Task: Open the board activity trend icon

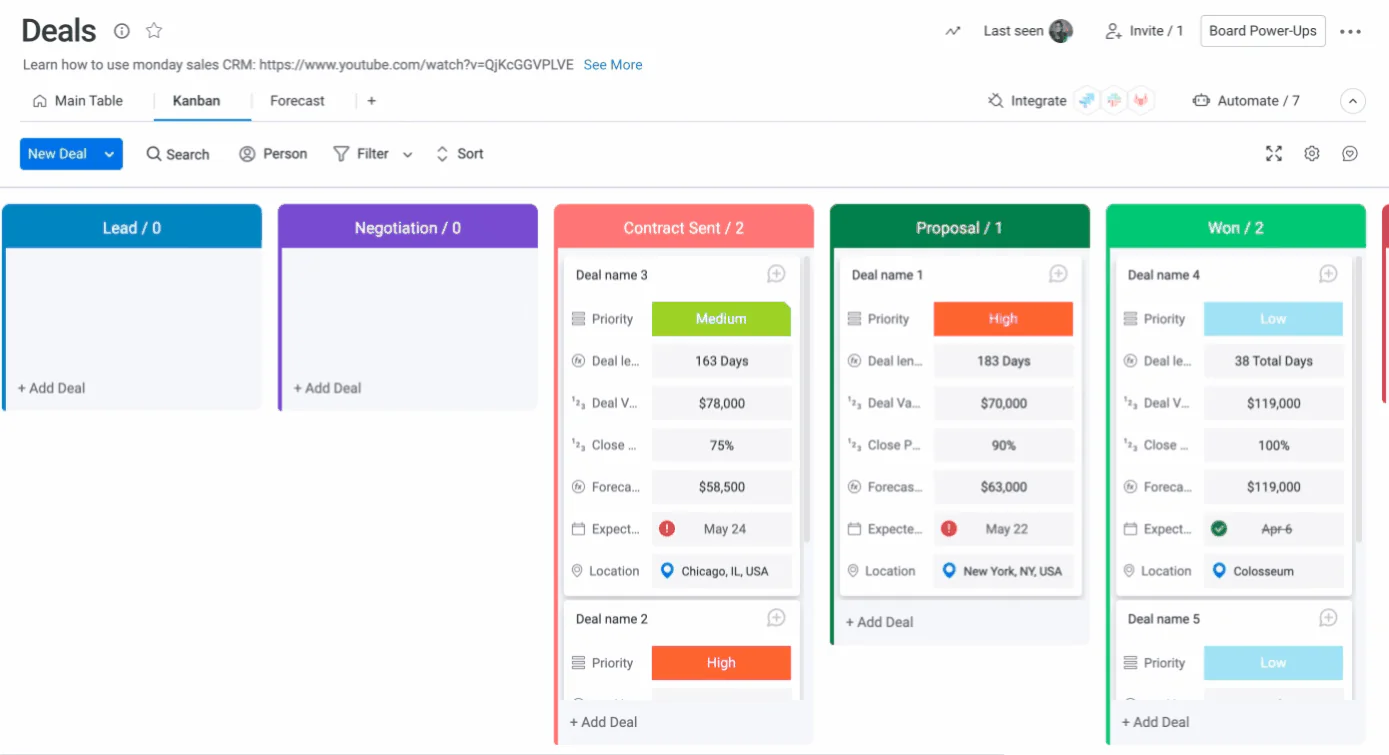Action: click(x=953, y=31)
